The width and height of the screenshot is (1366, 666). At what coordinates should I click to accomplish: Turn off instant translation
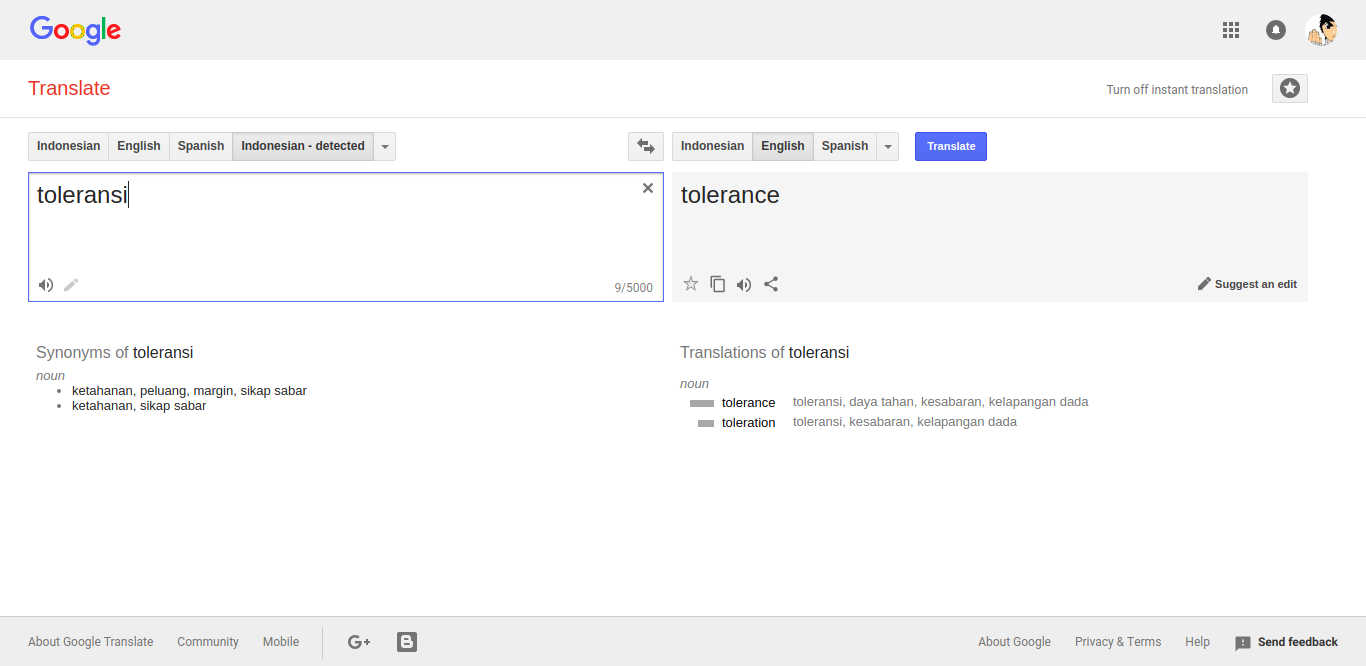pyautogui.click(x=1177, y=89)
